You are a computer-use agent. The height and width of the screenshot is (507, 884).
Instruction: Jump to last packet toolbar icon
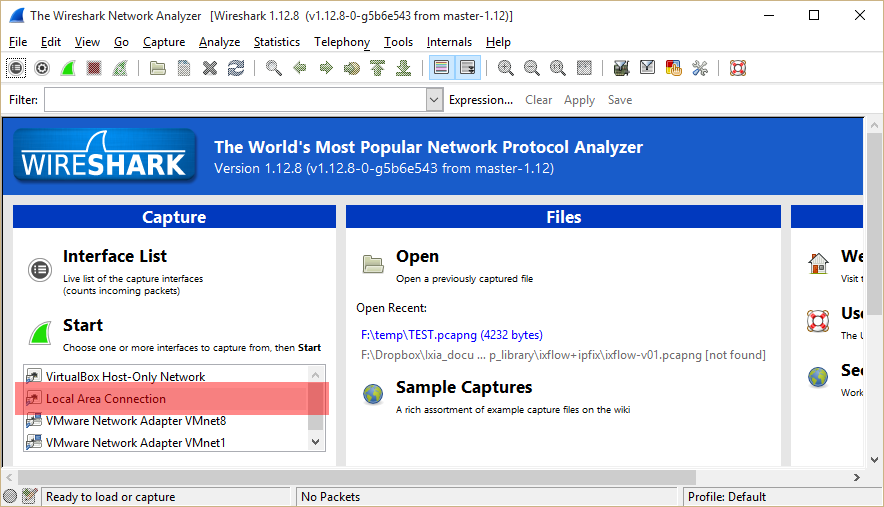point(404,68)
